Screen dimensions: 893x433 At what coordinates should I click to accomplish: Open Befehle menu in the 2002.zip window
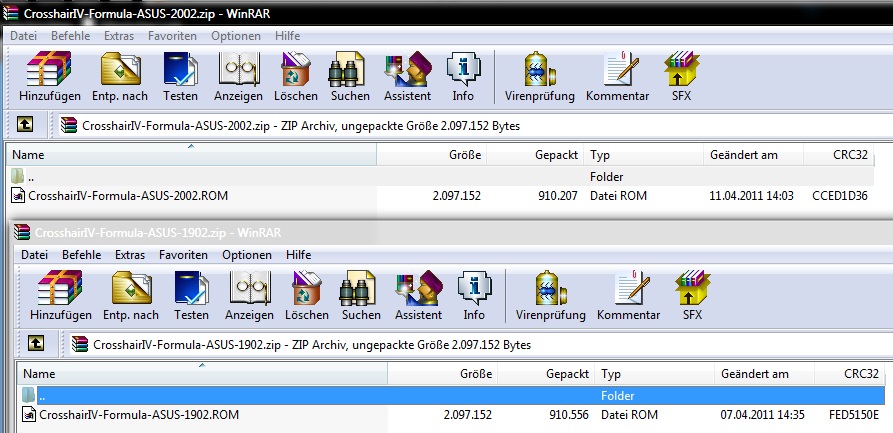point(71,36)
